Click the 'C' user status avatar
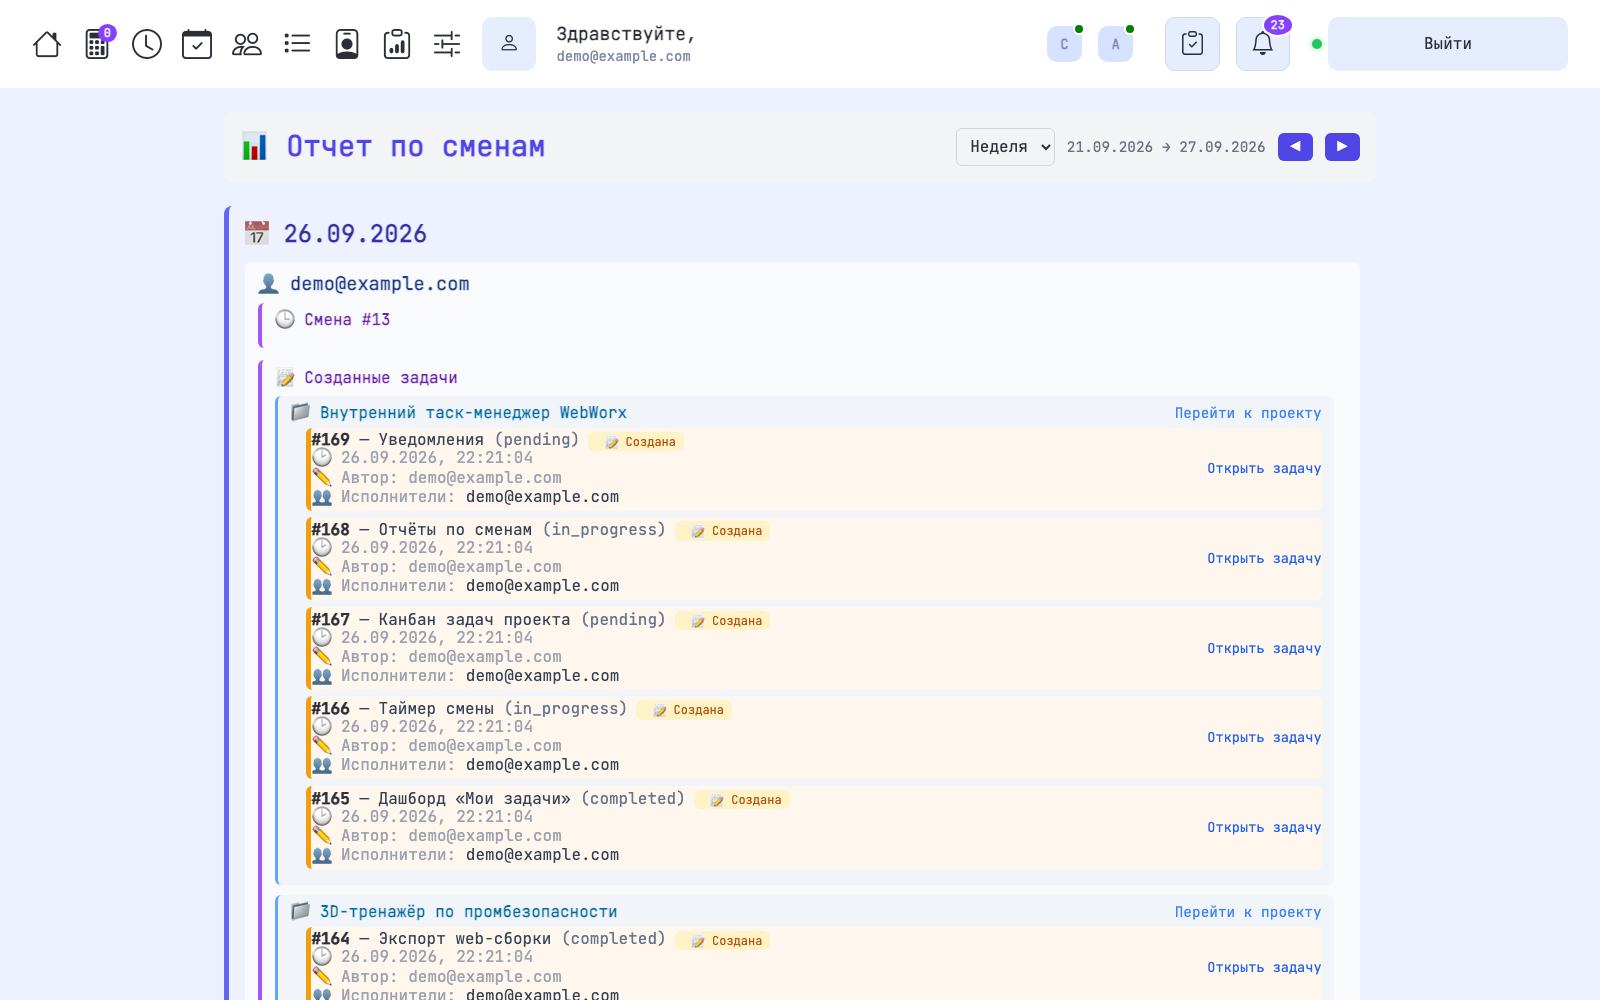1600x1000 pixels. point(1064,44)
